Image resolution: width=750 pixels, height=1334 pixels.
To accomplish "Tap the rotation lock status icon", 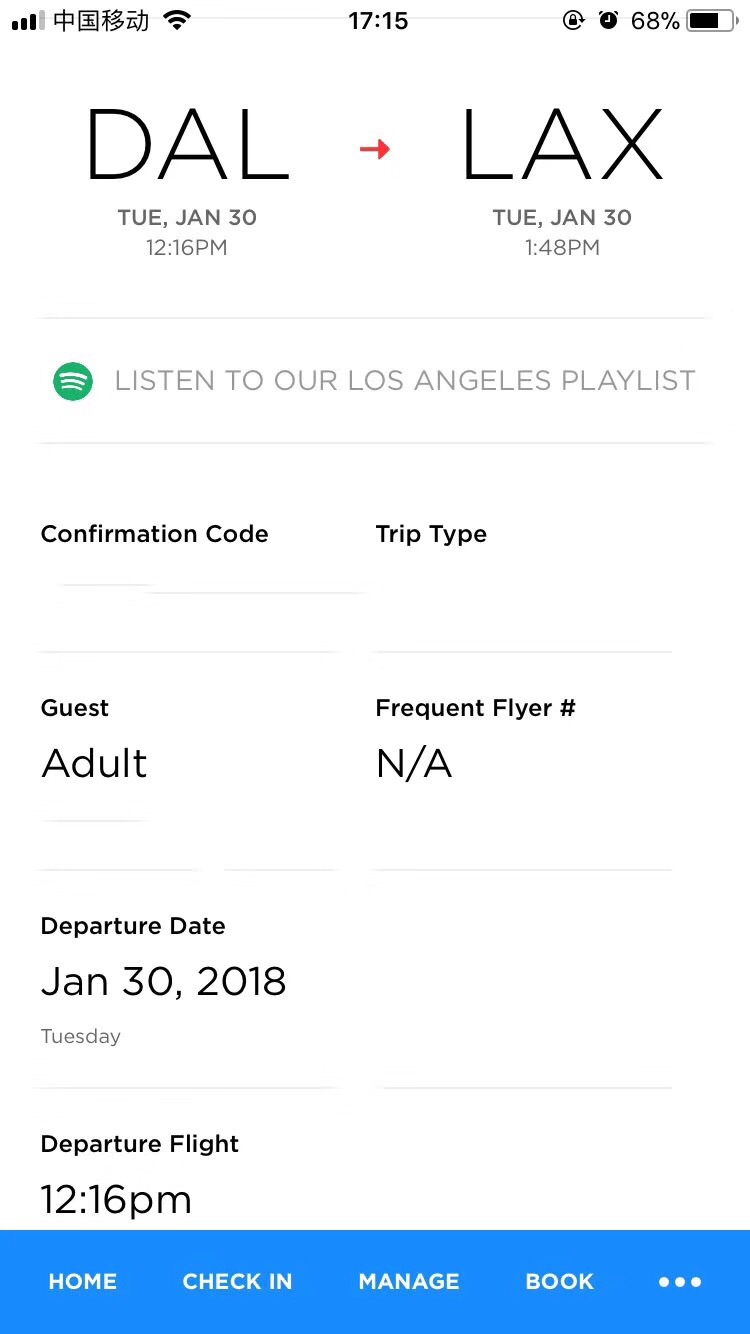I will (x=573, y=20).
